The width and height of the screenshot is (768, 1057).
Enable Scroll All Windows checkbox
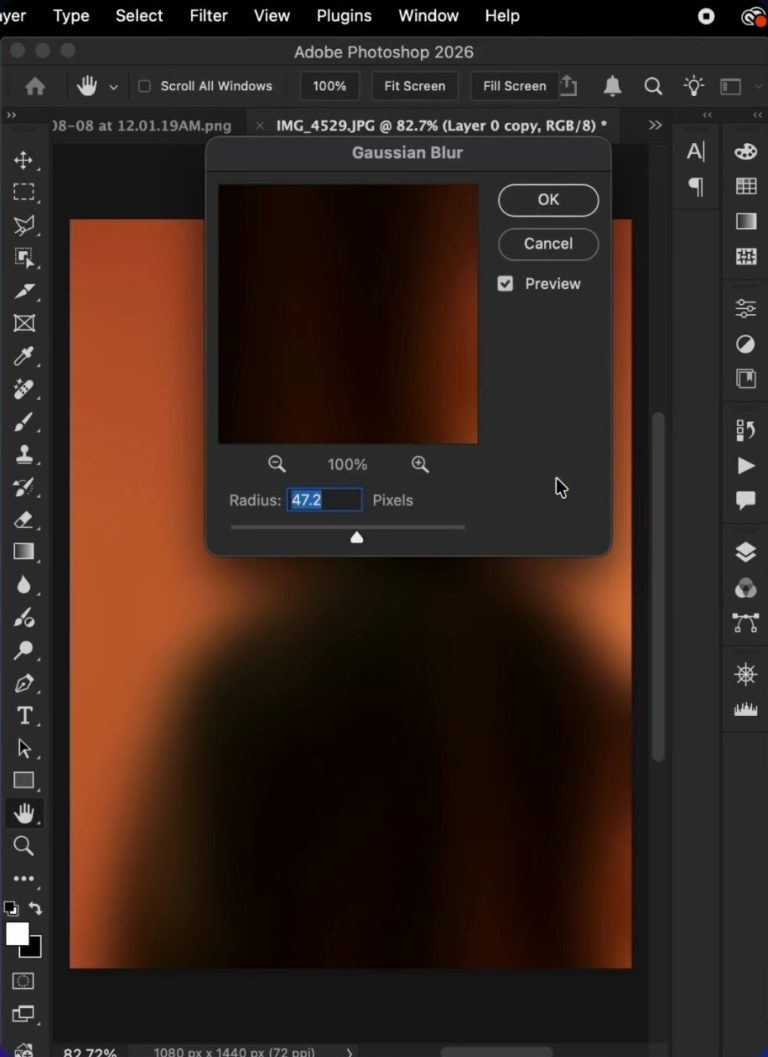pyautogui.click(x=144, y=86)
